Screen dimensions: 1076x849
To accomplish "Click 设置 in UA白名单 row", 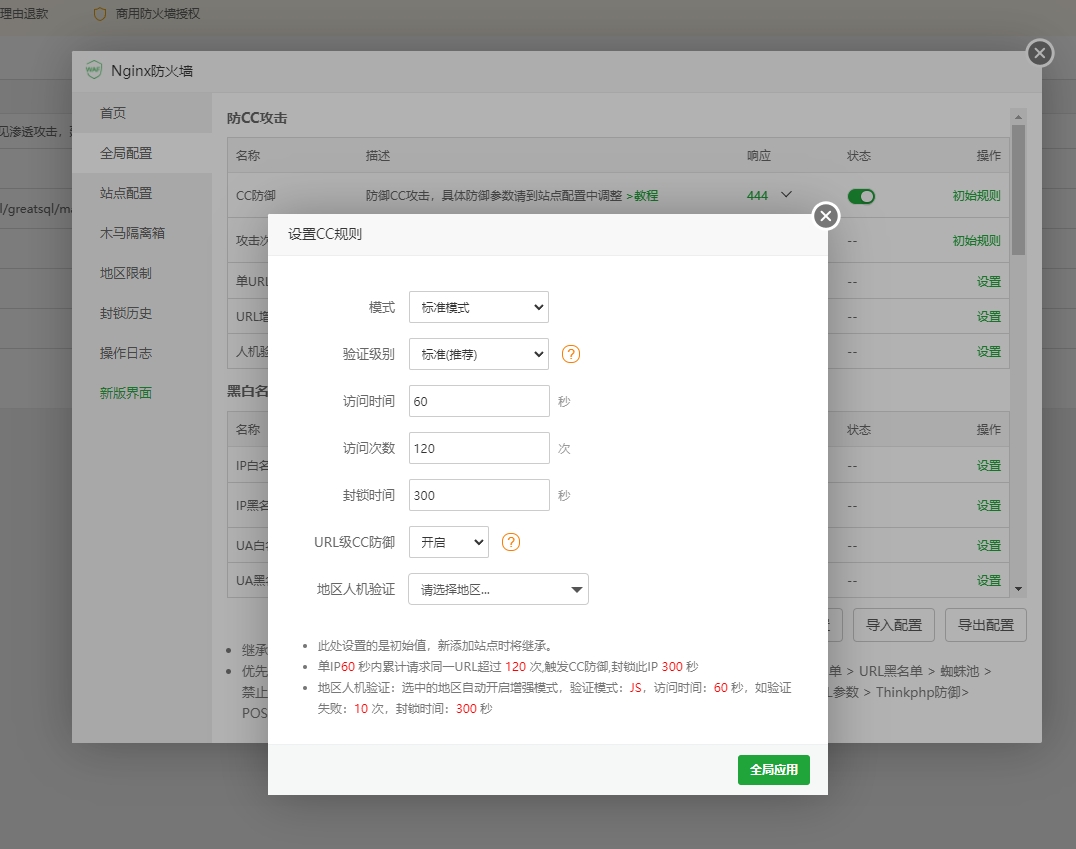I will (x=989, y=546).
